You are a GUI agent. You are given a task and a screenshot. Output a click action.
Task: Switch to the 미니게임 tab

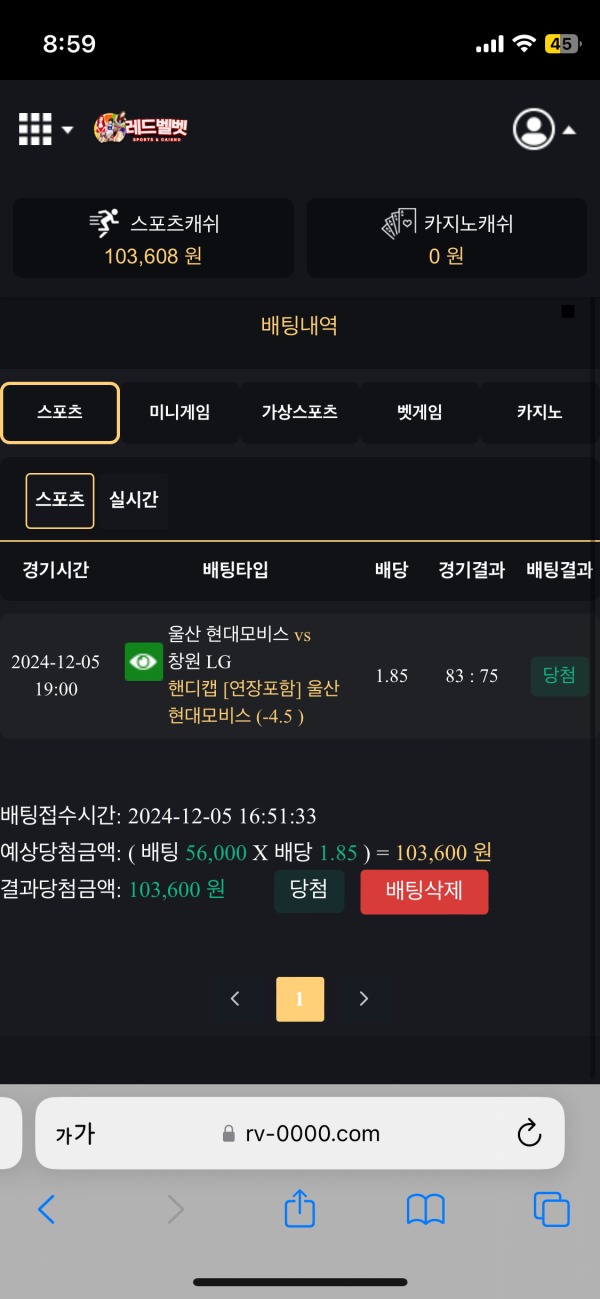click(x=179, y=411)
